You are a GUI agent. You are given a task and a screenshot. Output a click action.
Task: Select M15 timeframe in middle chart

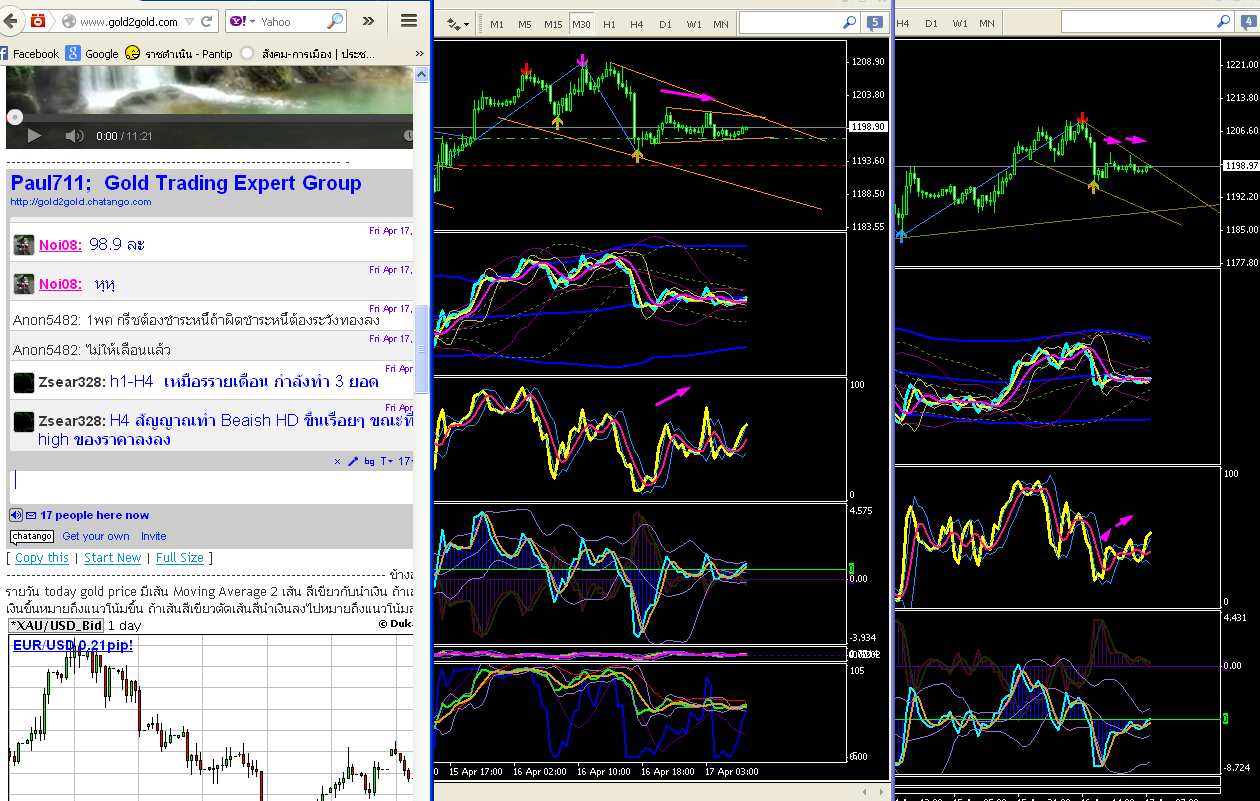pyautogui.click(x=553, y=23)
